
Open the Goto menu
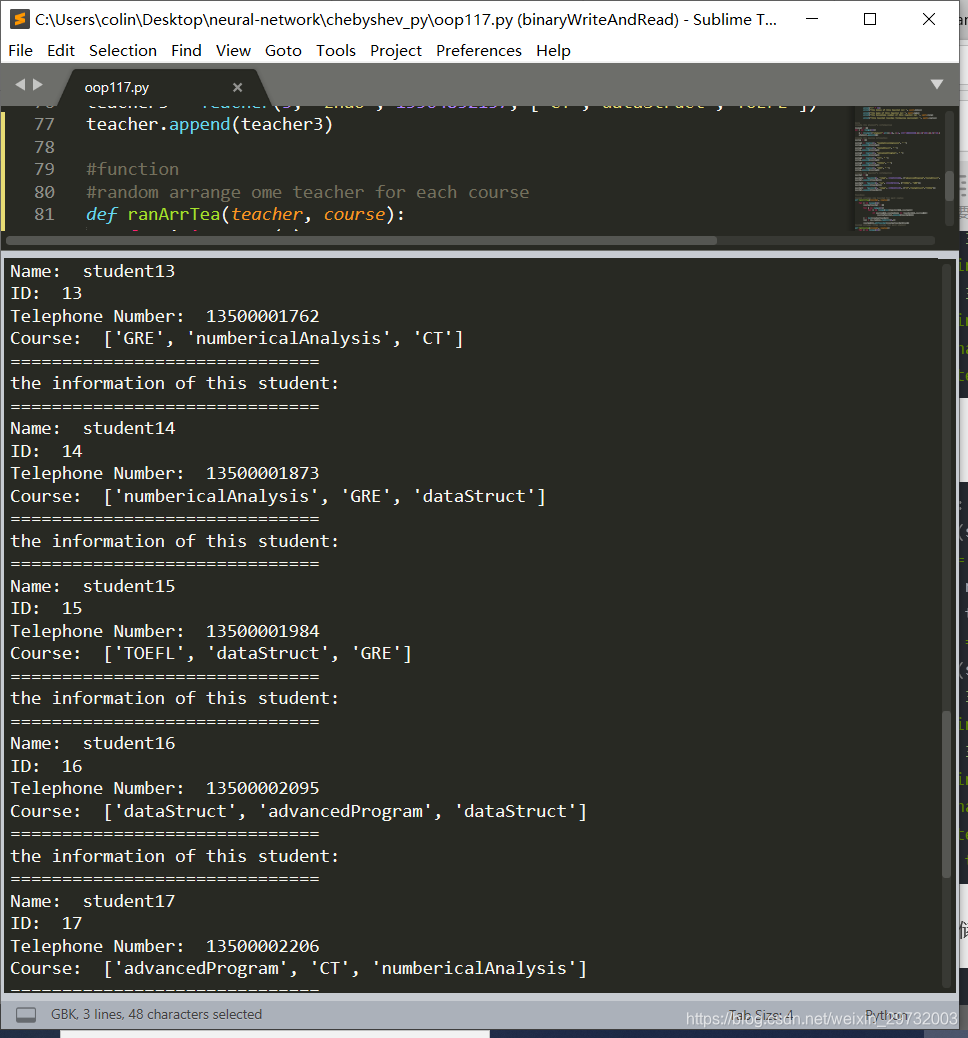[283, 50]
